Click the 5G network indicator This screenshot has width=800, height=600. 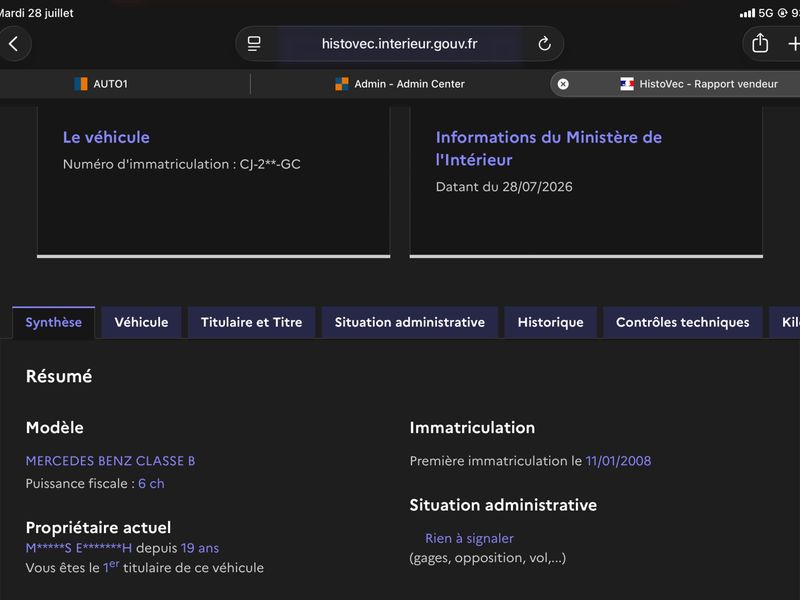[766, 13]
